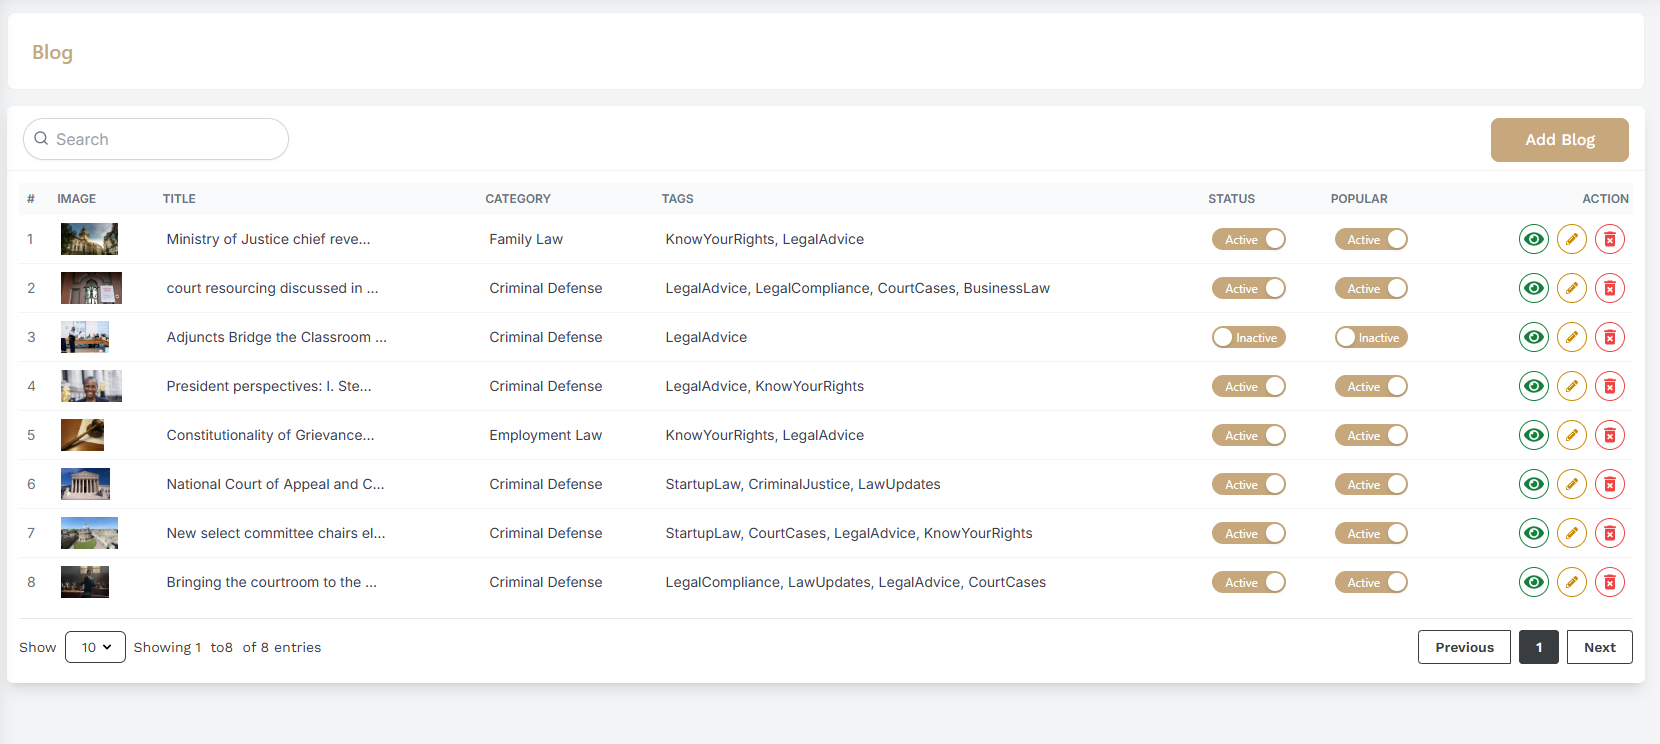
Task: Enable popular toggle for 'Adjuncts Bridge' row
Action: [x=1370, y=337]
